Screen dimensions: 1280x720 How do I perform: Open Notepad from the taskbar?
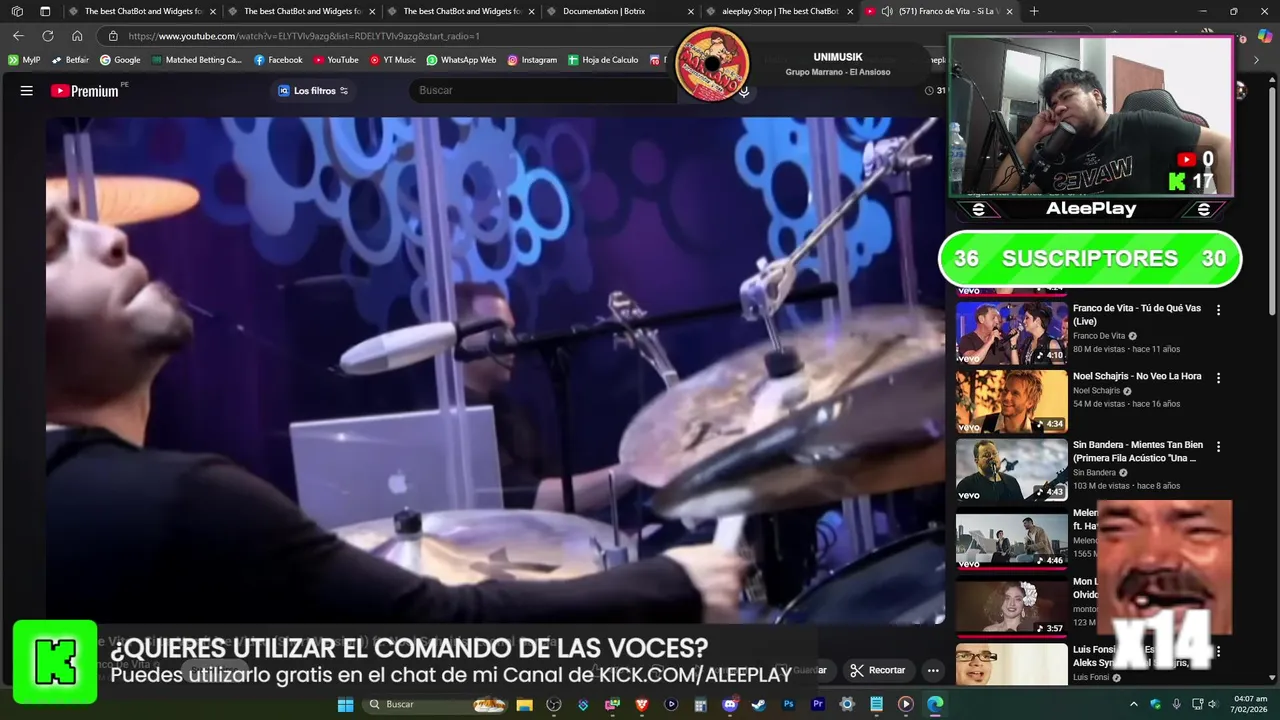coord(877,704)
